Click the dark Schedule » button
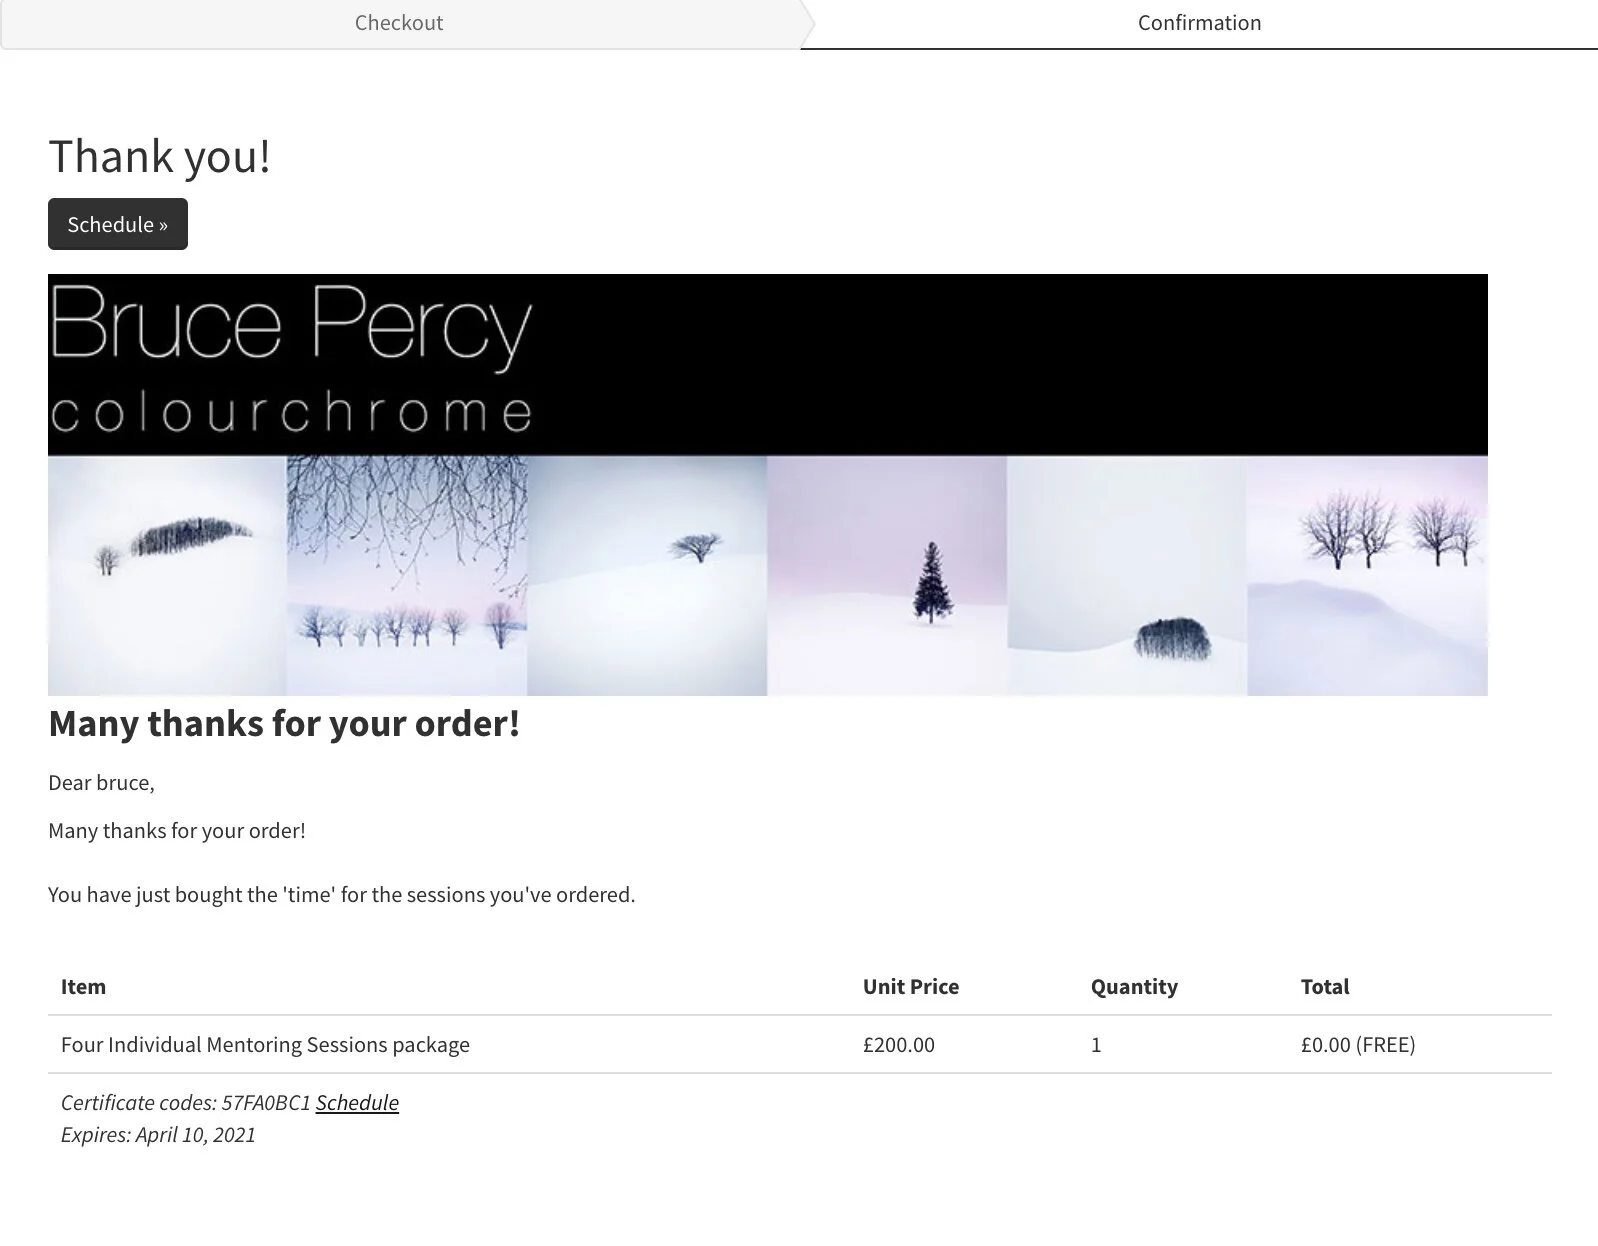Viewport: 1598px width, 1246px height. point(118,224)
